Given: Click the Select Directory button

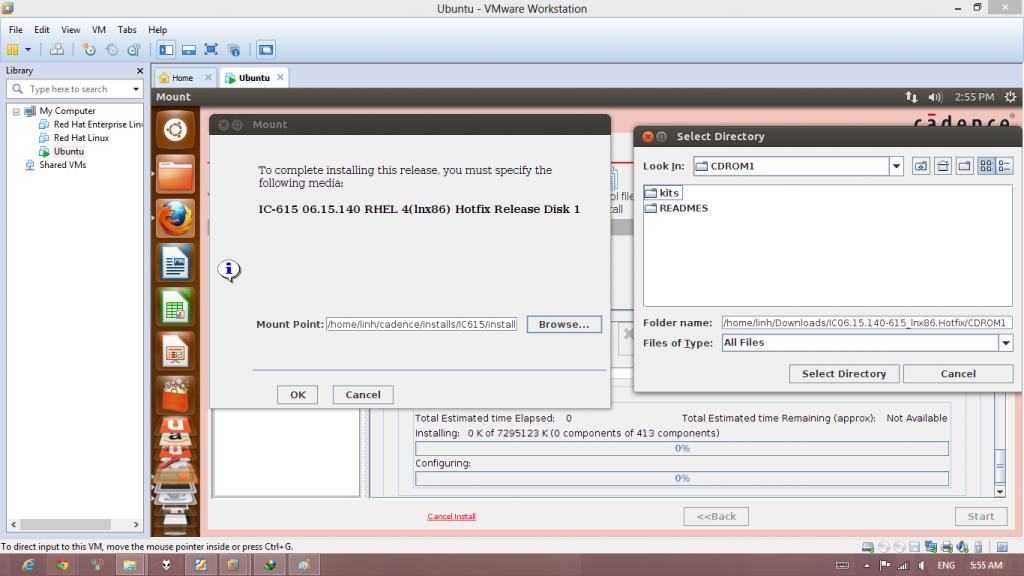Looking at the screenshot, I should tap(844, 374).
